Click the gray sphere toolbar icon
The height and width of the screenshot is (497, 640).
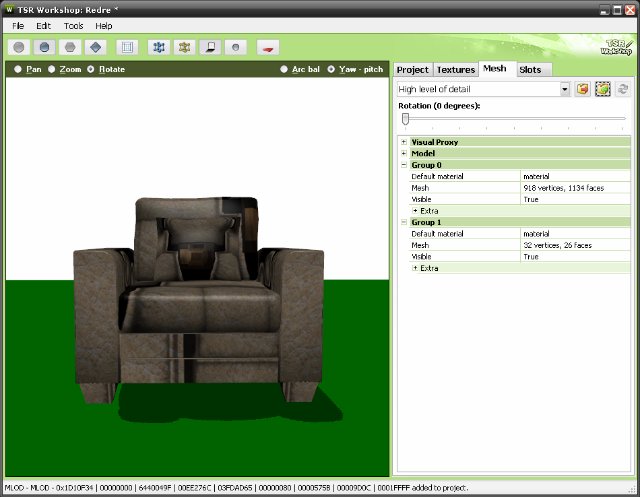pos(19,47)
